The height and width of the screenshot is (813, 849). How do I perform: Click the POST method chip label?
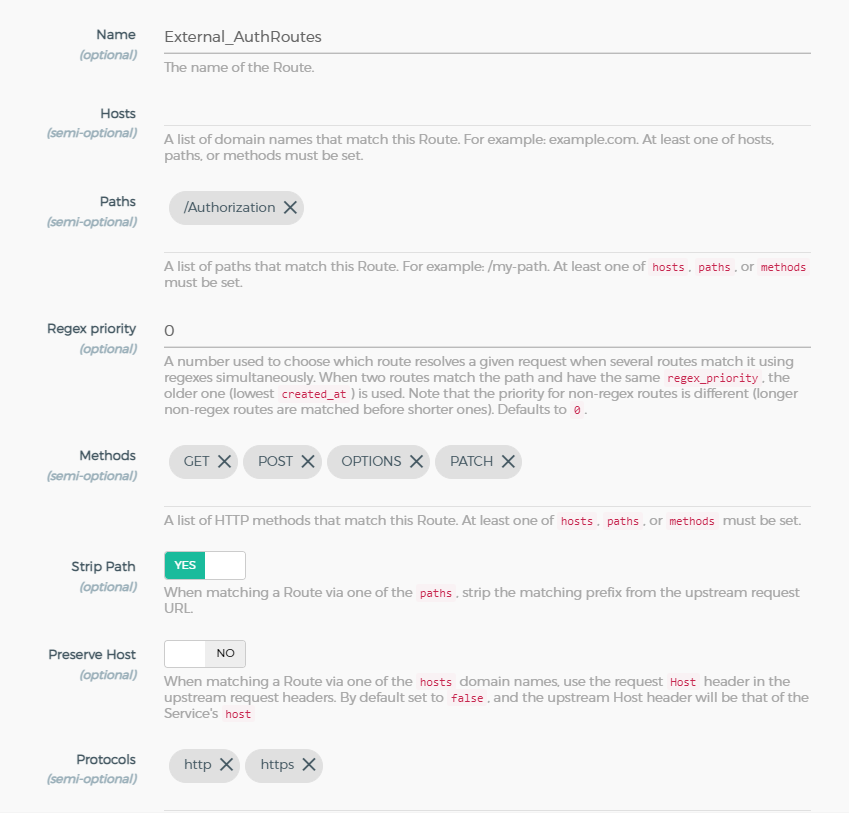pos(275,462)
